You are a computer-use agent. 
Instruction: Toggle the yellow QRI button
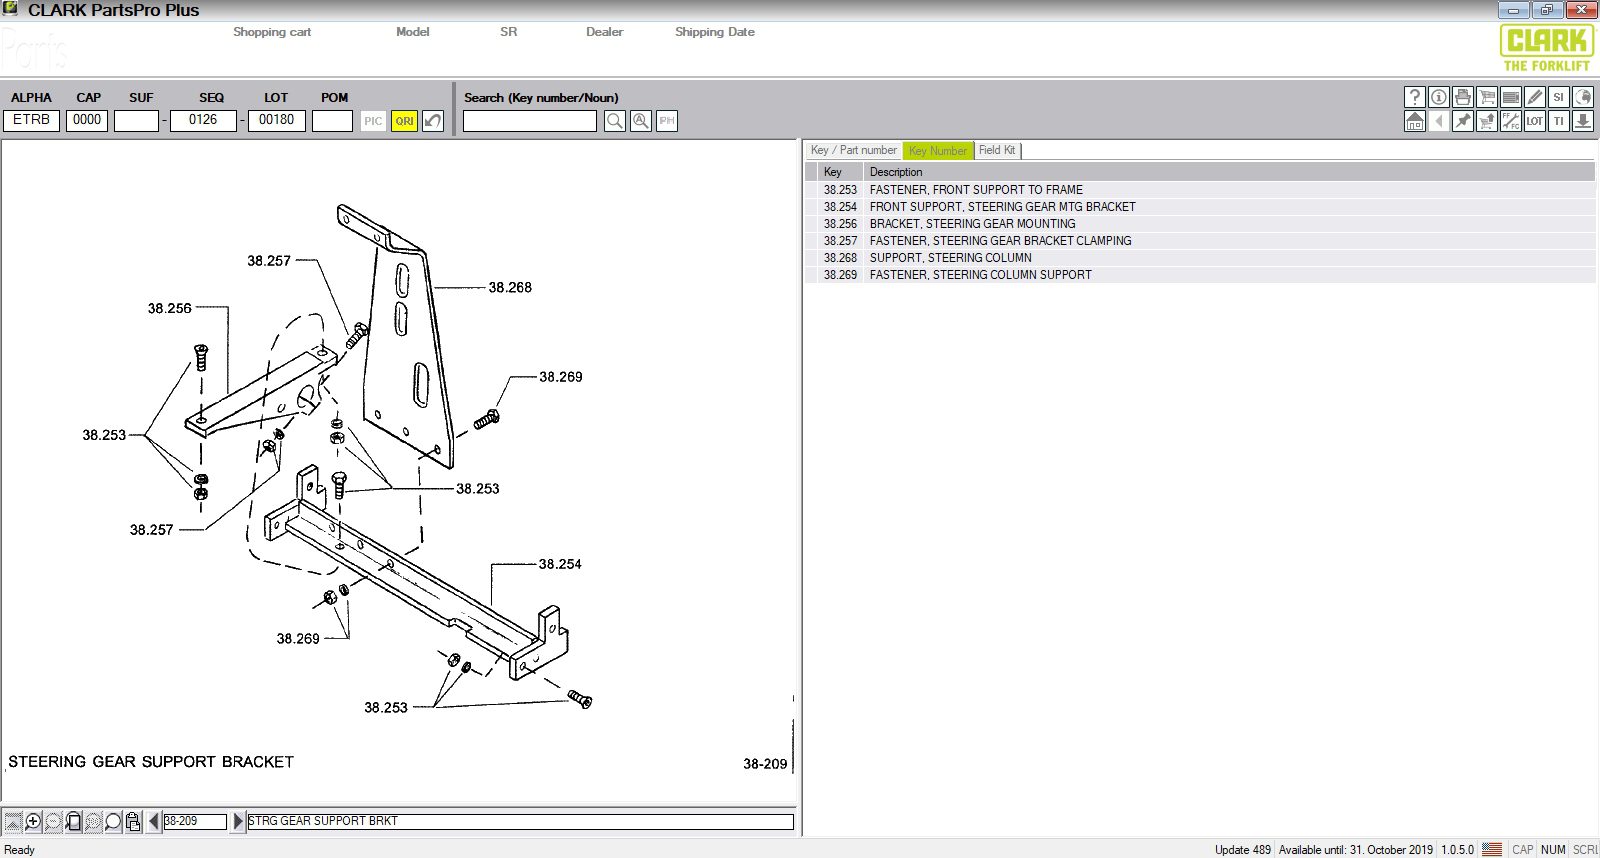click(404, 121)
